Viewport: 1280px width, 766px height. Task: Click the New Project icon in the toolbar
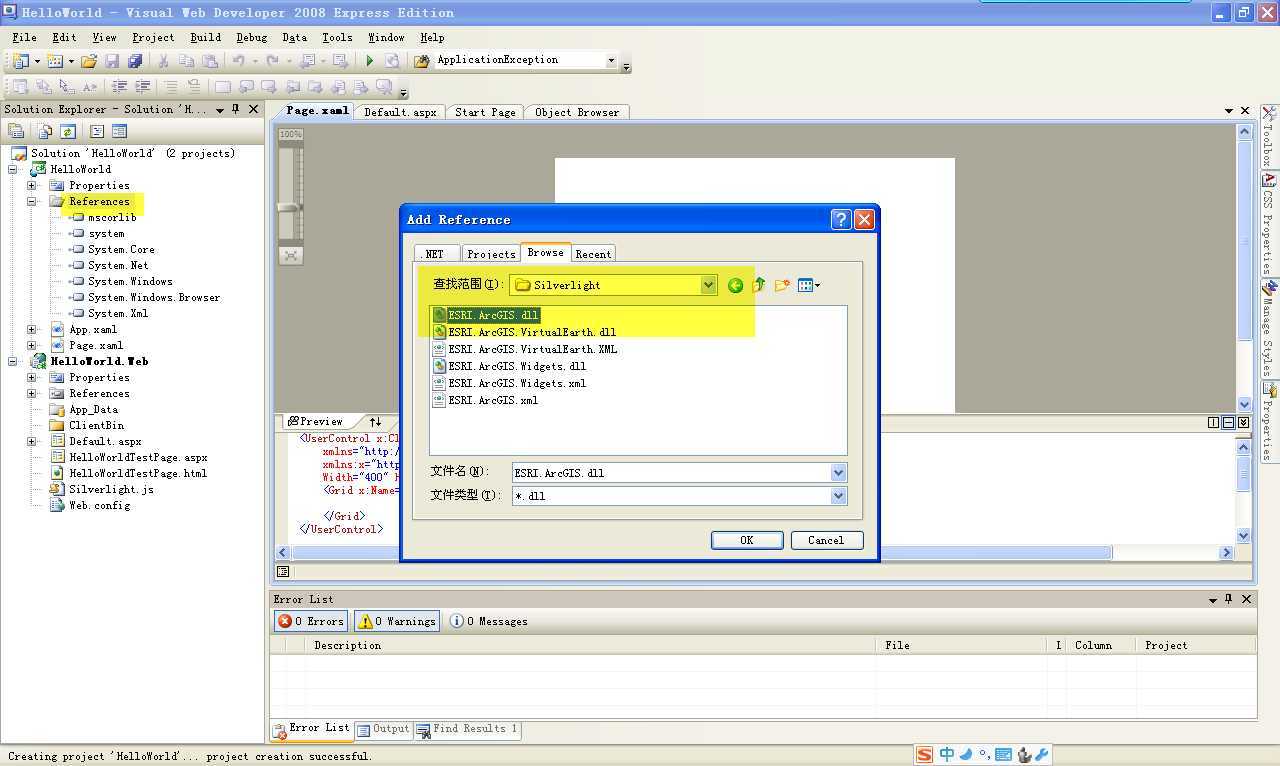(20, 61)
